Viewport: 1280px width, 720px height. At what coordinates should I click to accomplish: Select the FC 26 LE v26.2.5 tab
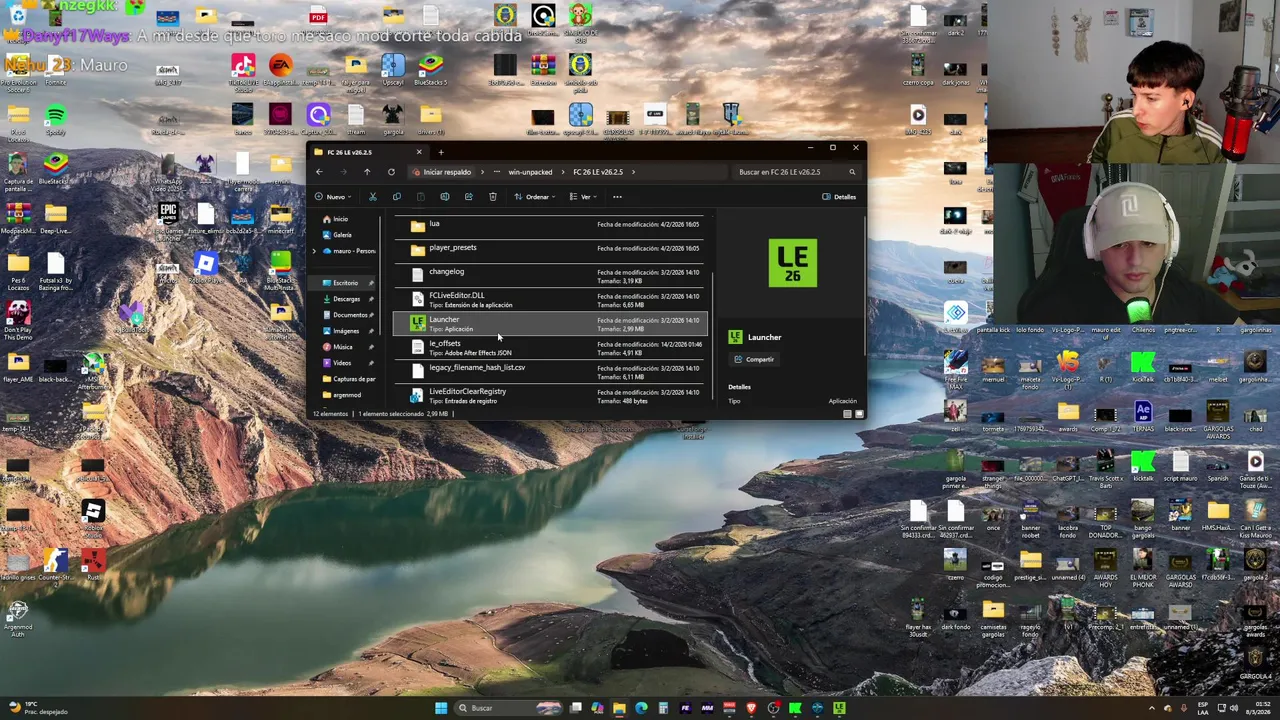tap(367, 152)
